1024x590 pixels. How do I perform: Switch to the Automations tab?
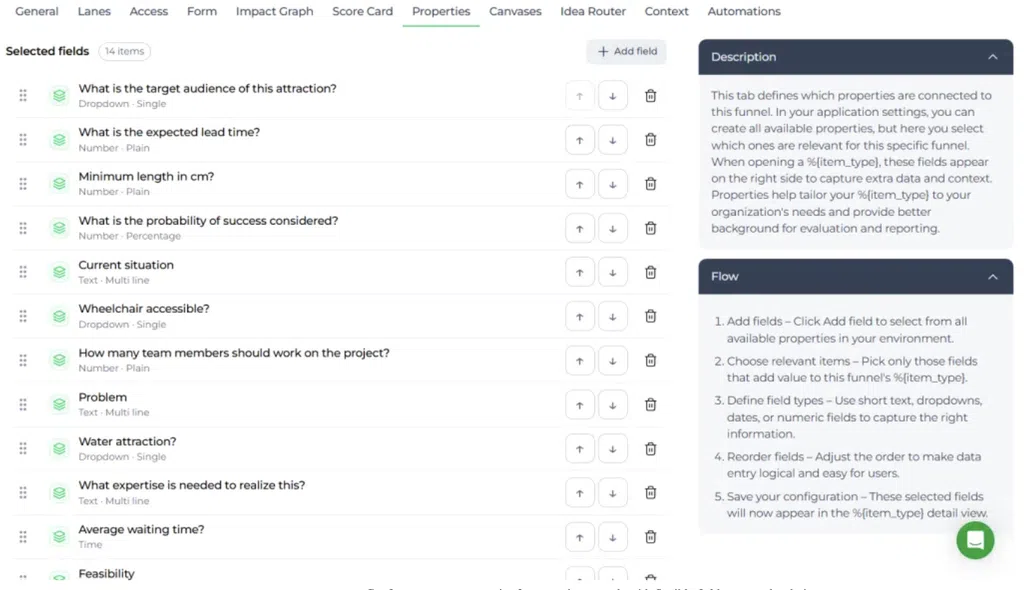click(744, 11)
